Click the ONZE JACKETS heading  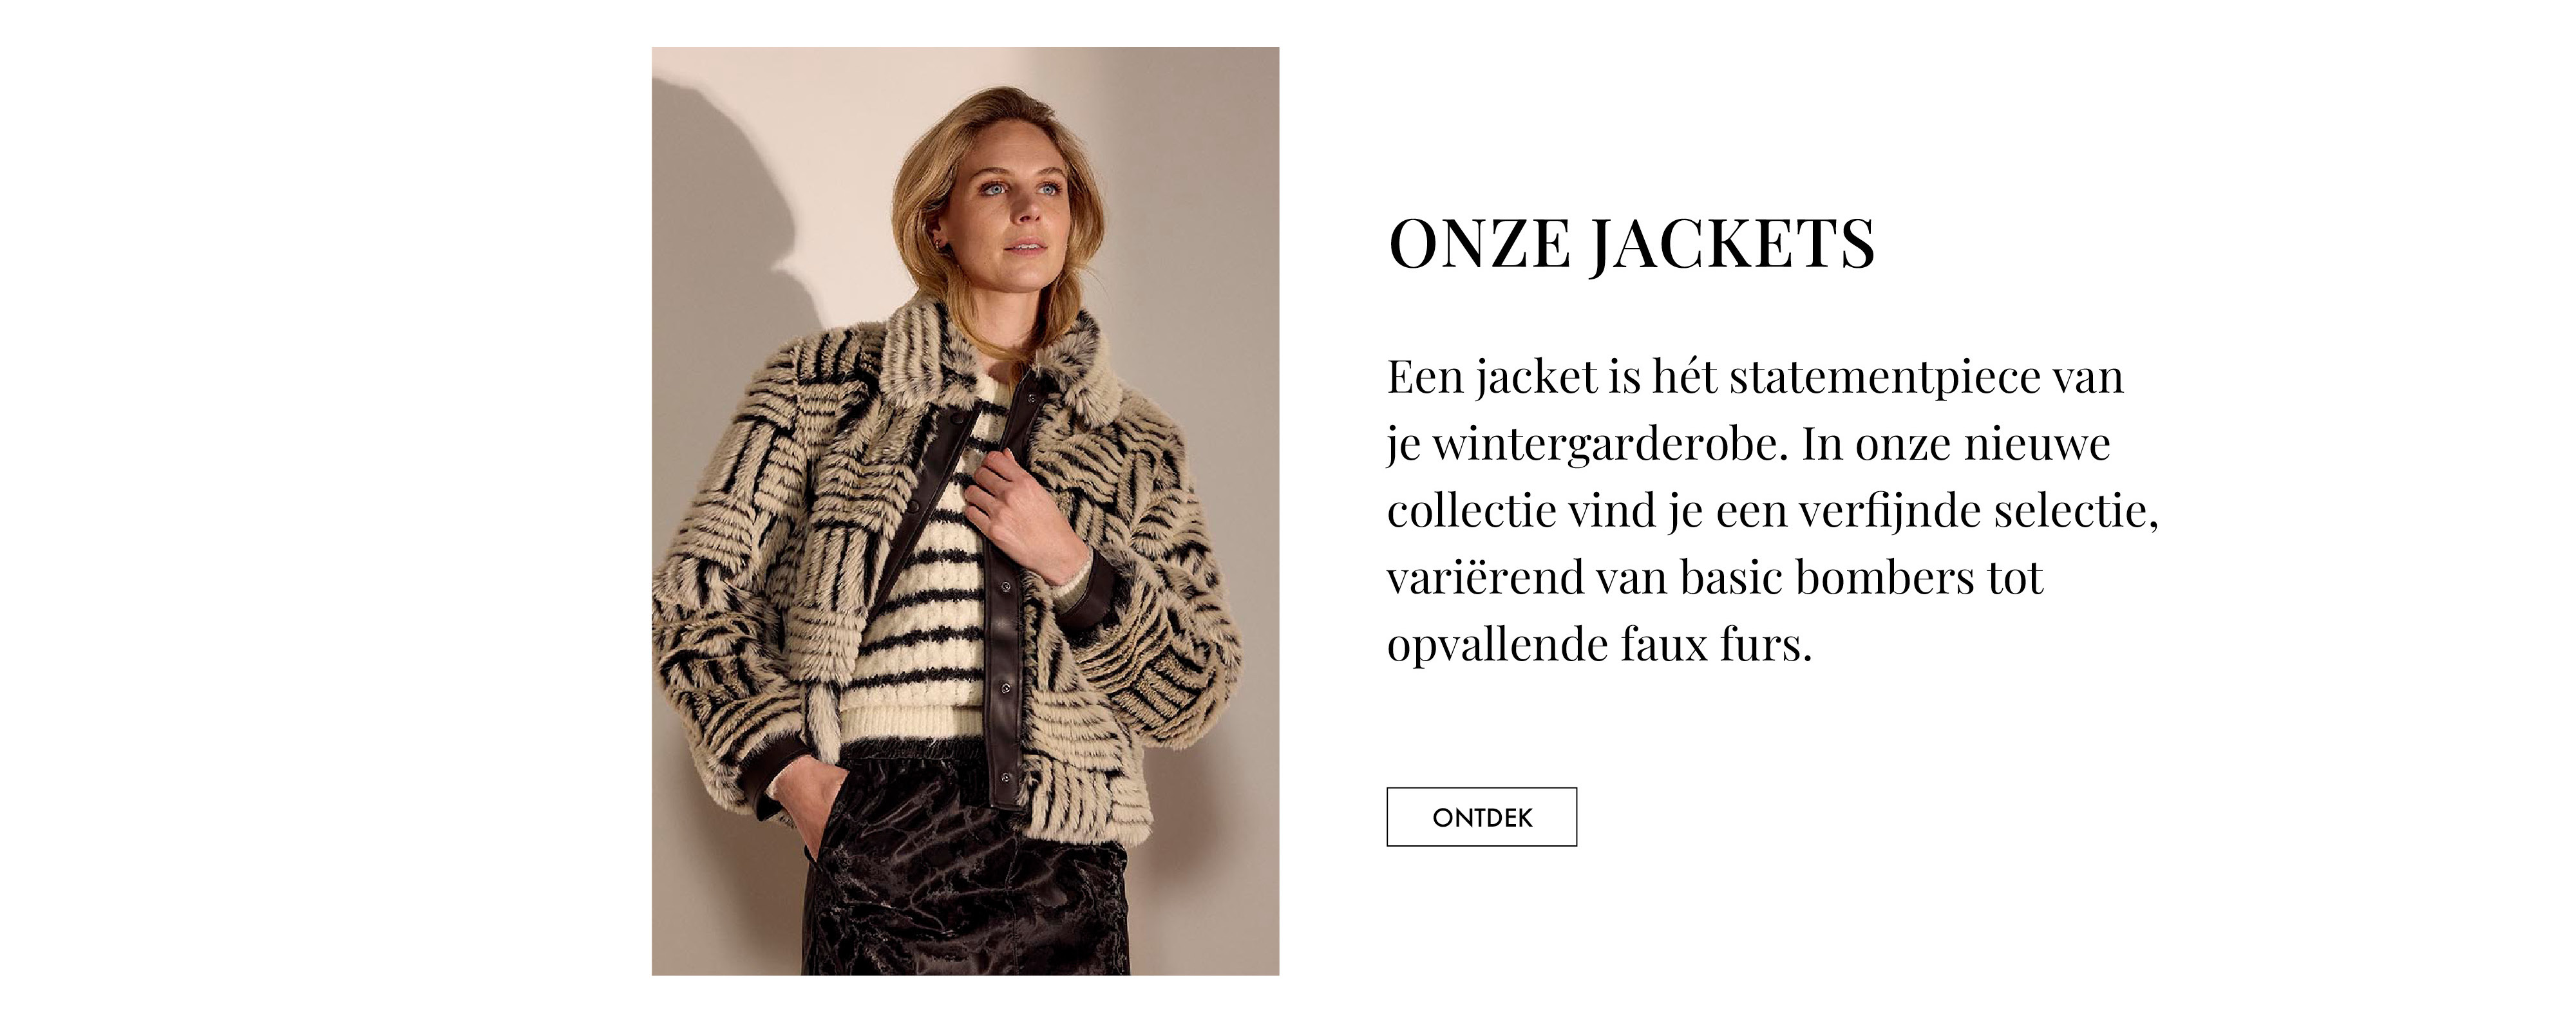[1631, 244]
